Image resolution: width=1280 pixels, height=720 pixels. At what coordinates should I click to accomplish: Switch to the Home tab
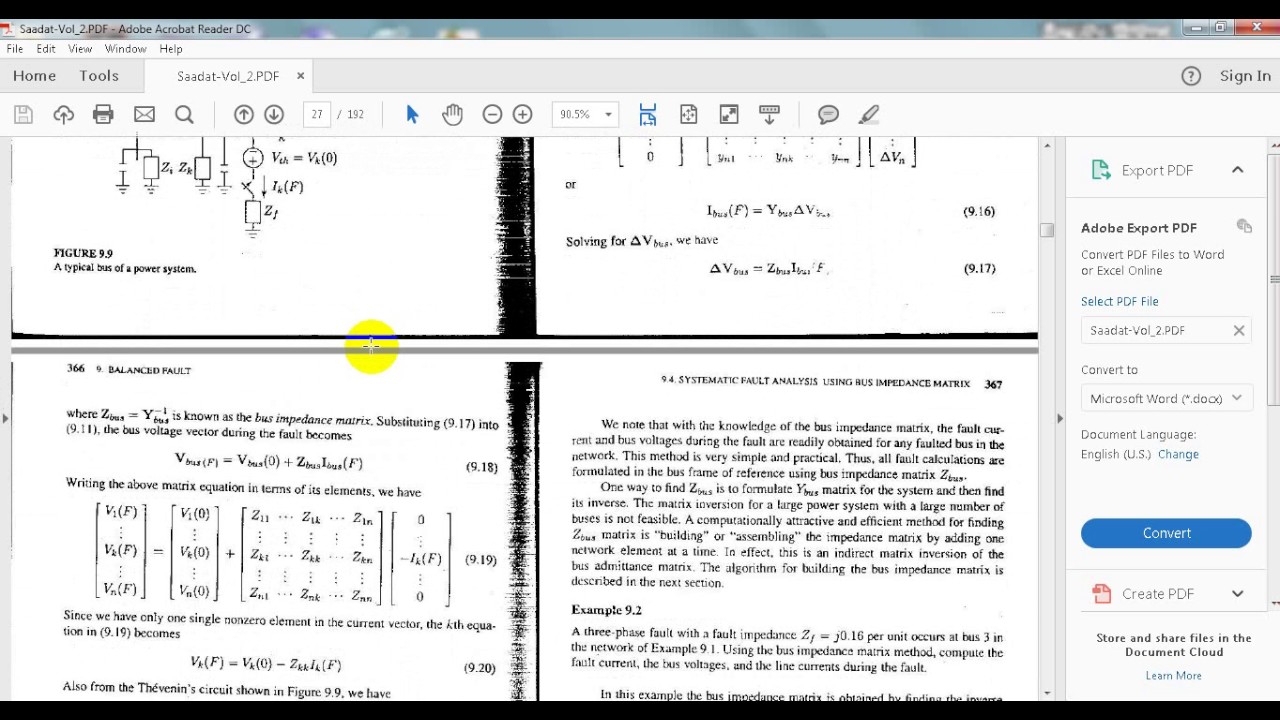(x=34, y=76)
